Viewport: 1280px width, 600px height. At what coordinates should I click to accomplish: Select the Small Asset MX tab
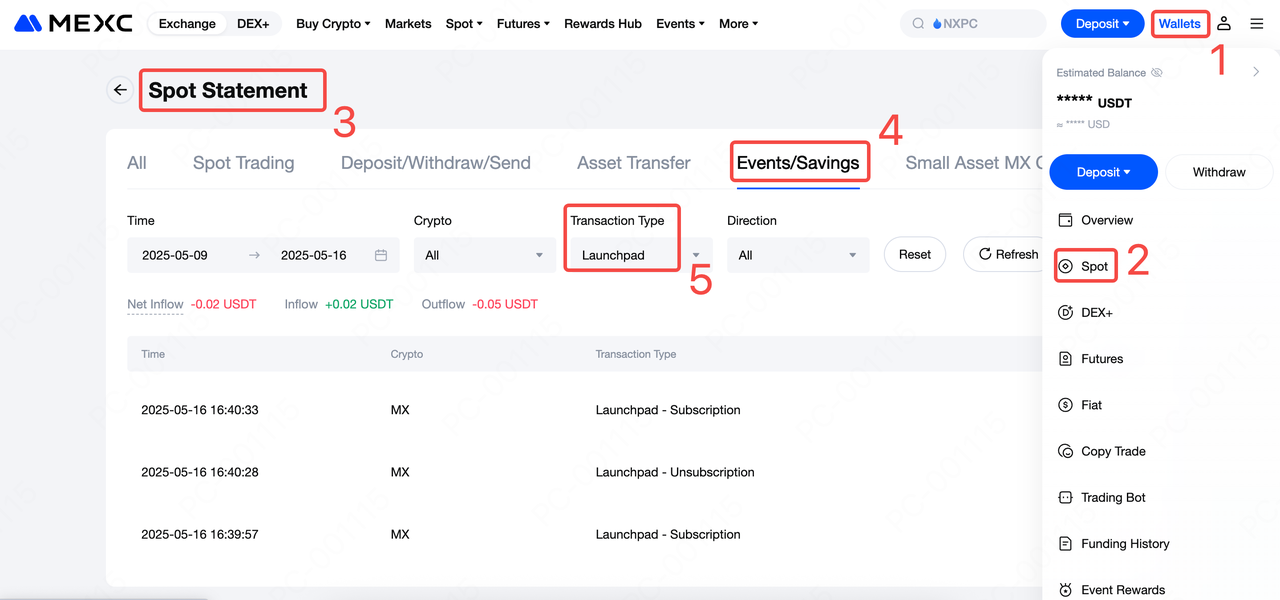click(974, 163)
